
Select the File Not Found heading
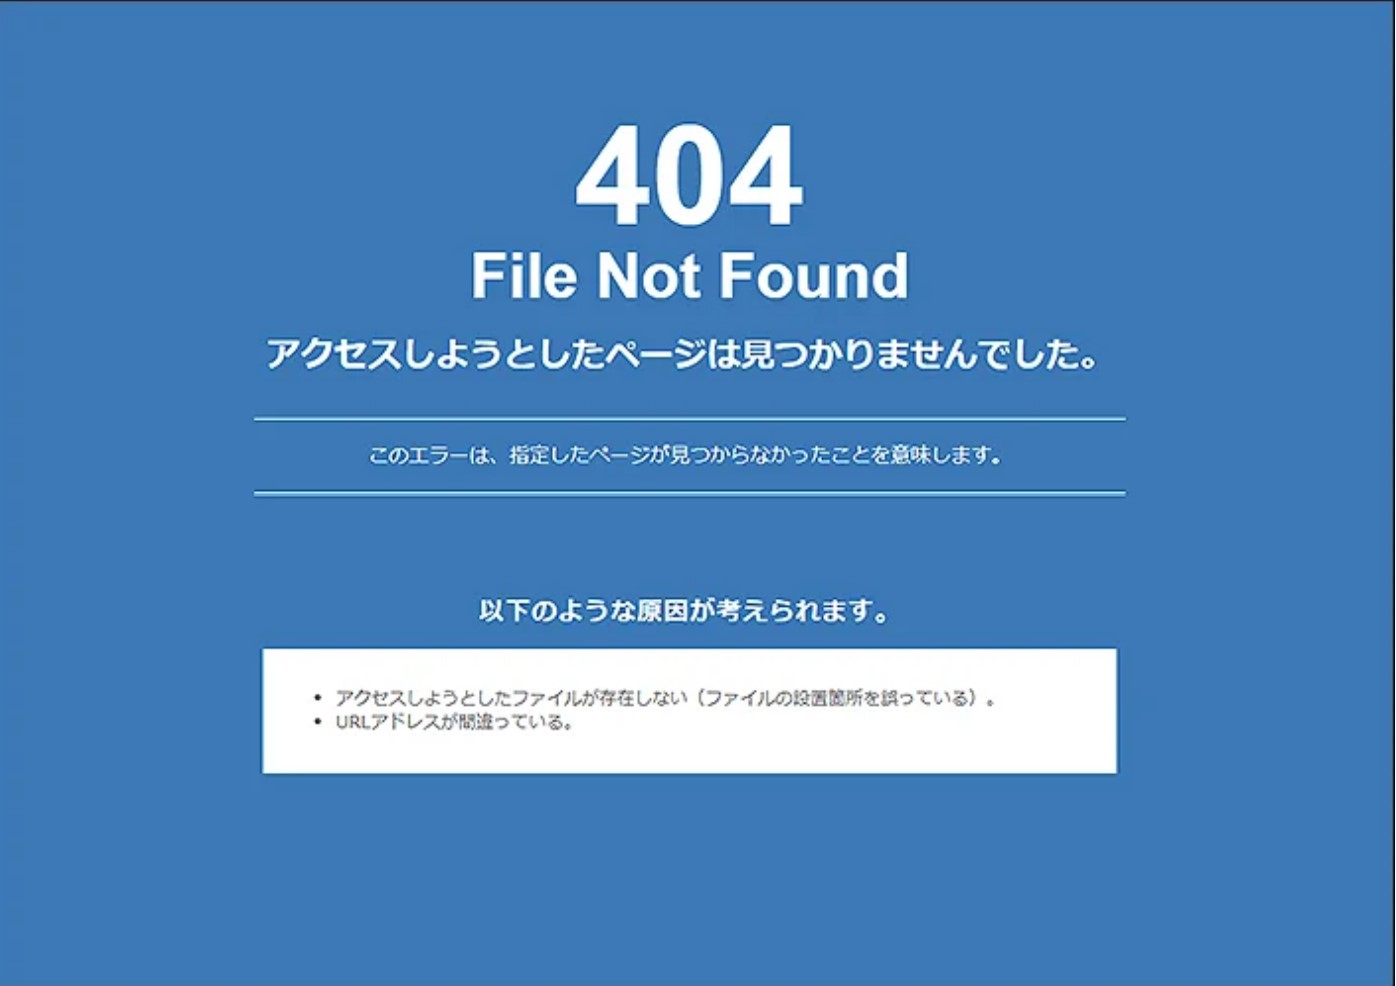coord(689,275)
